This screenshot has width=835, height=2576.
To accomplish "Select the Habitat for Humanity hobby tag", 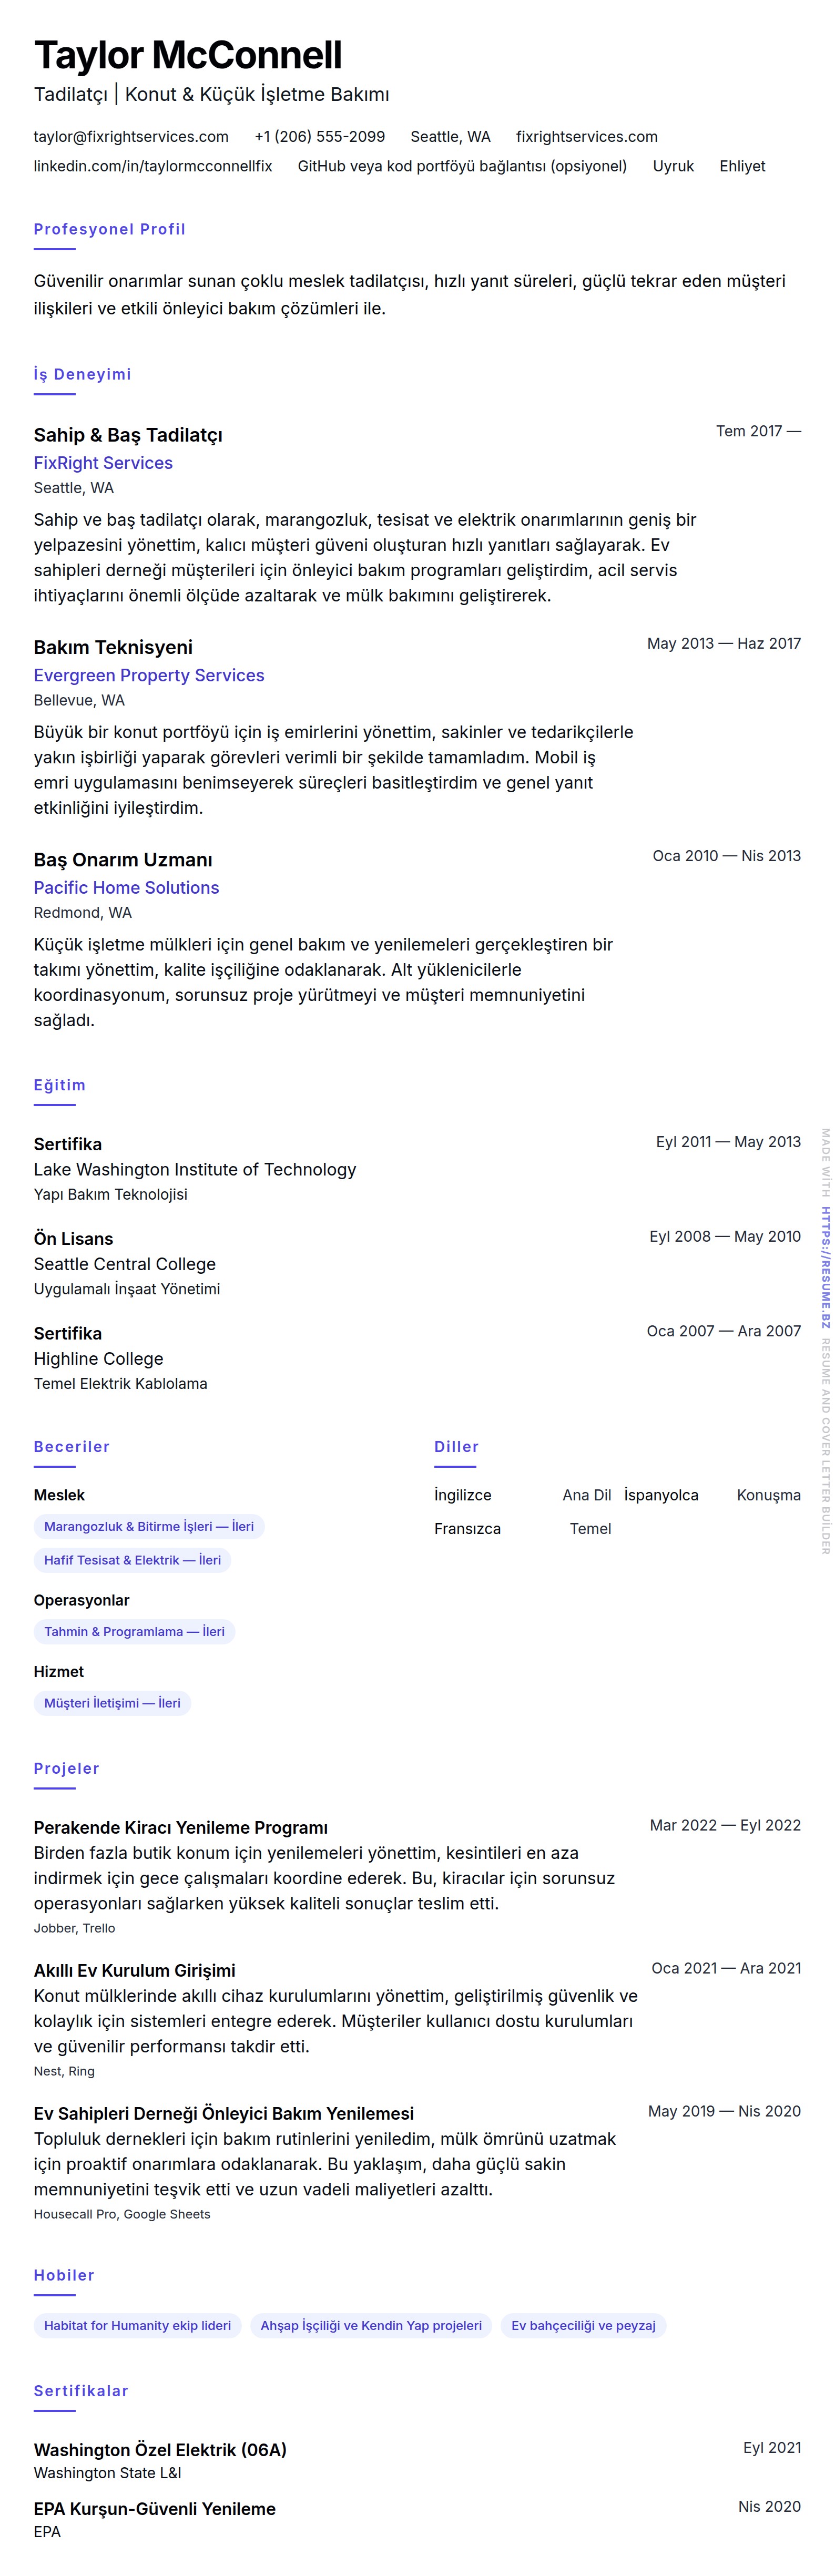I will click(137, 2325).
